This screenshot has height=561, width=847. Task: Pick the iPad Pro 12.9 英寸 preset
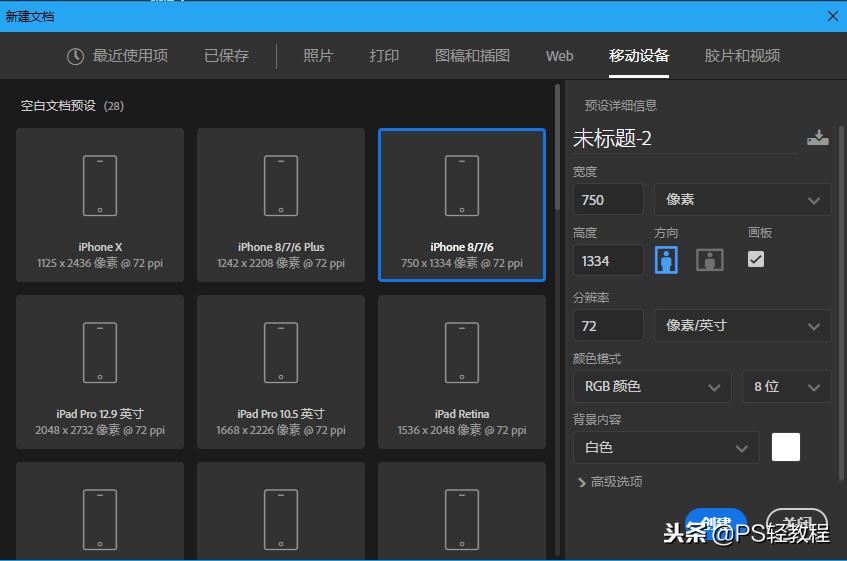[100, 372]
